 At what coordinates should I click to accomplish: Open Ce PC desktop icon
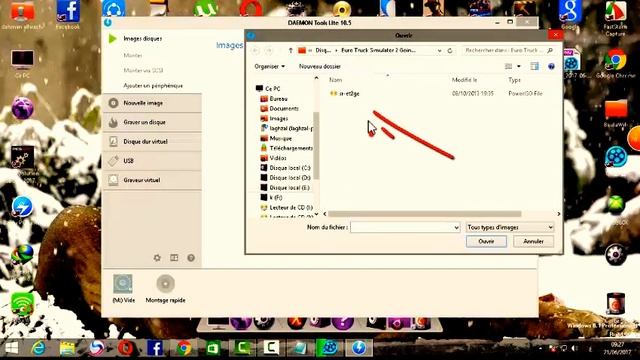(x=22, y=64)
